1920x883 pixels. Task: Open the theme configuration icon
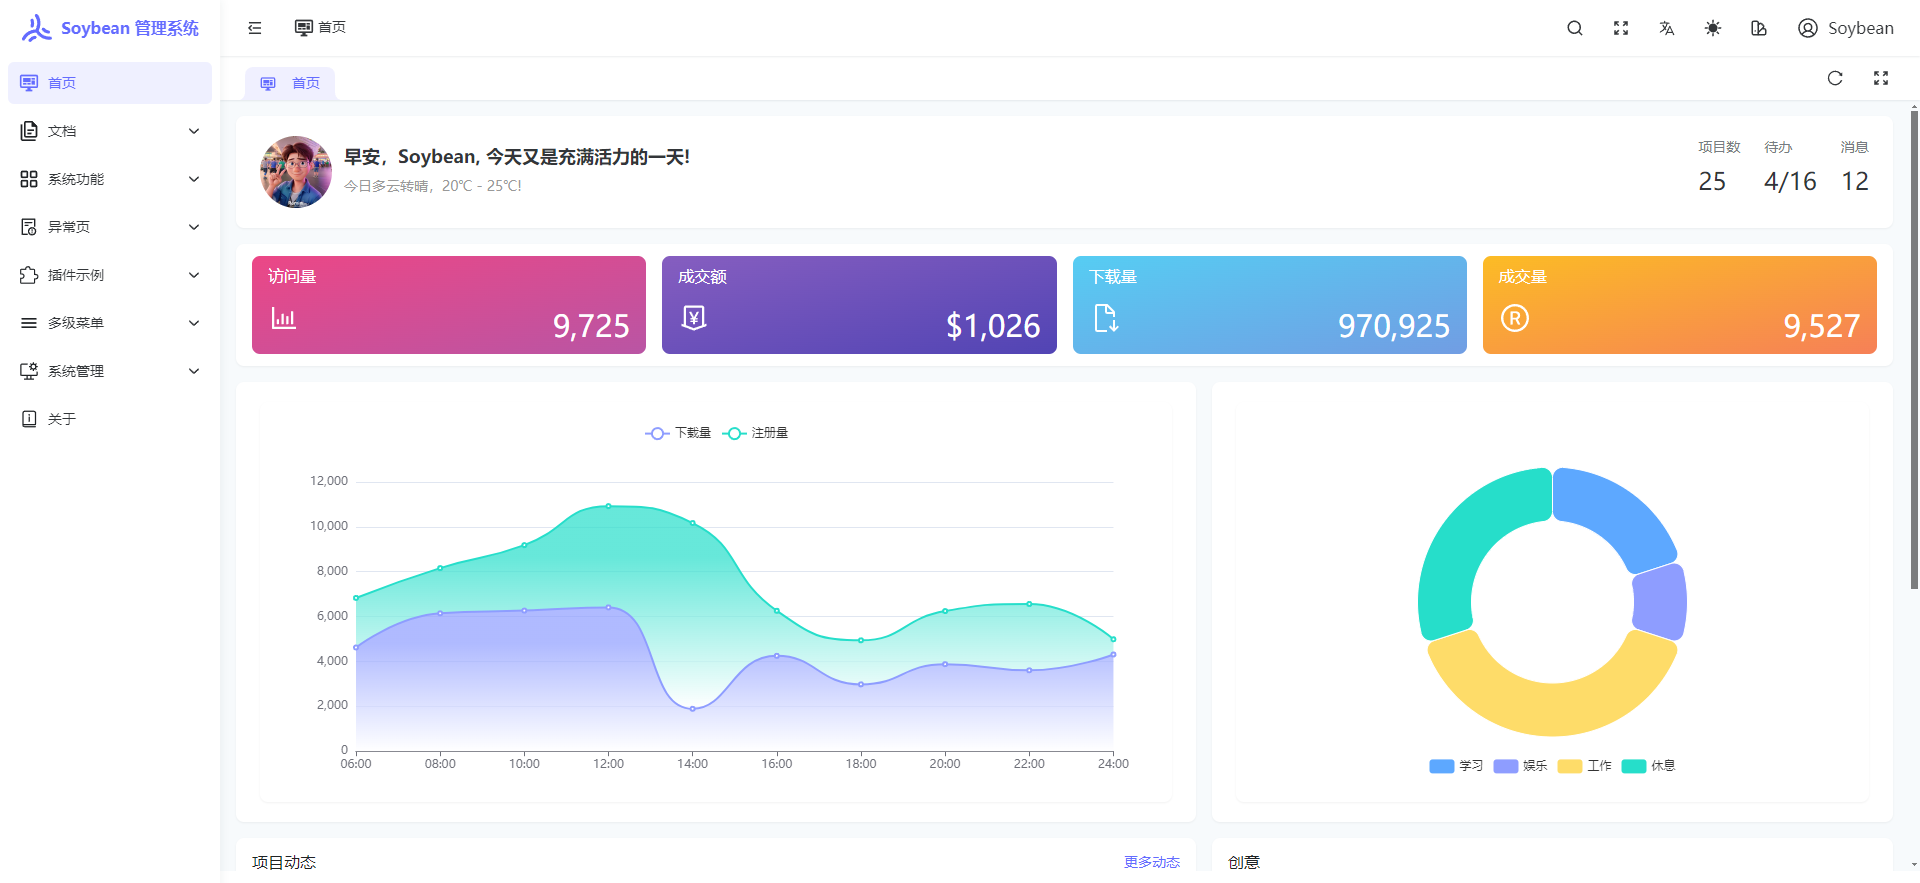click(1758, 28)
